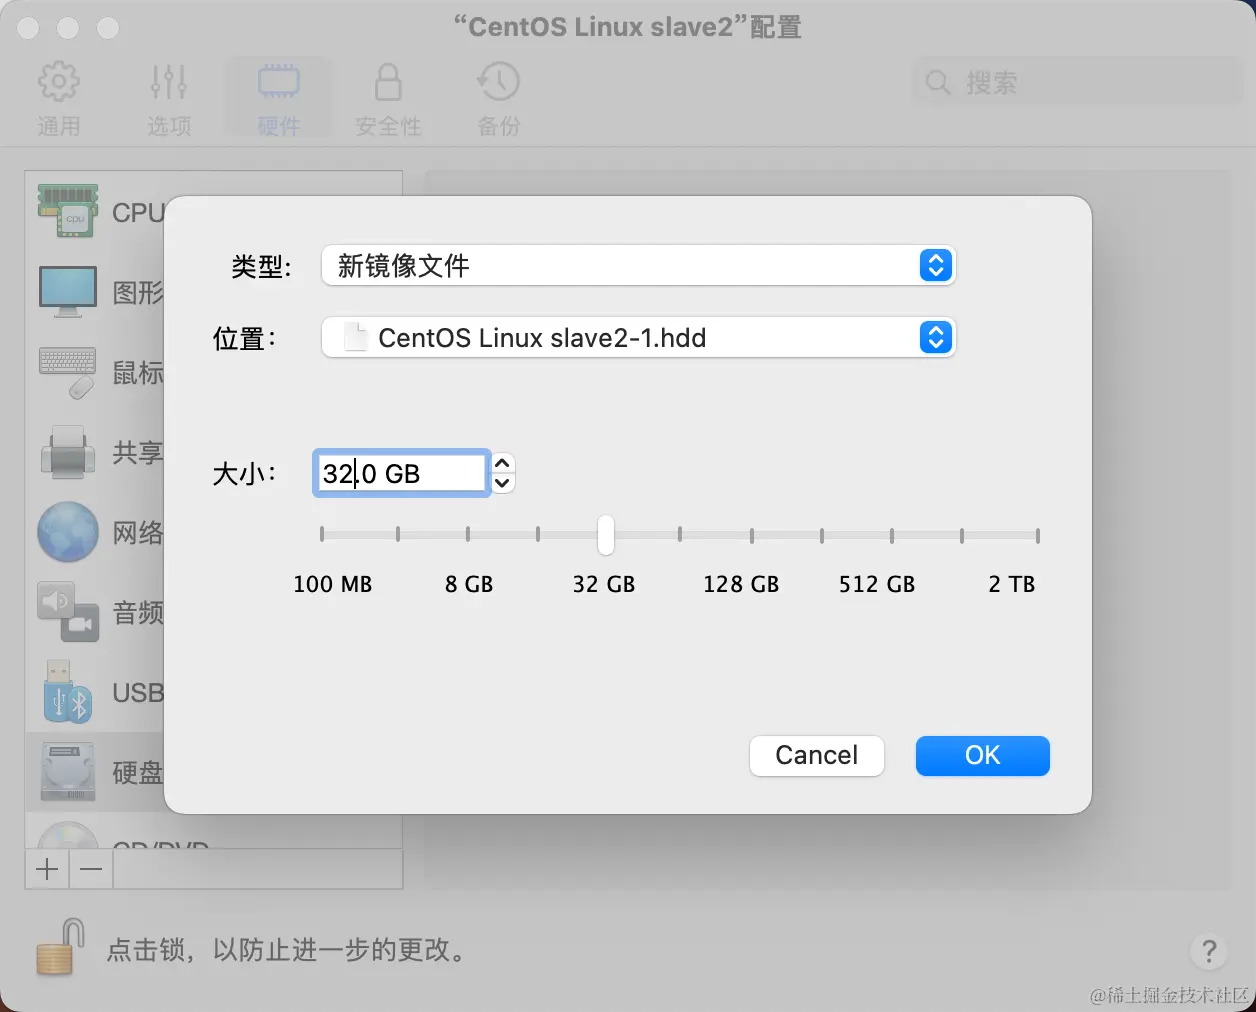Open the 安全性 (Security) tab
The height and width of the screenshot is (1012, 1256).
(x=388, y=98)
